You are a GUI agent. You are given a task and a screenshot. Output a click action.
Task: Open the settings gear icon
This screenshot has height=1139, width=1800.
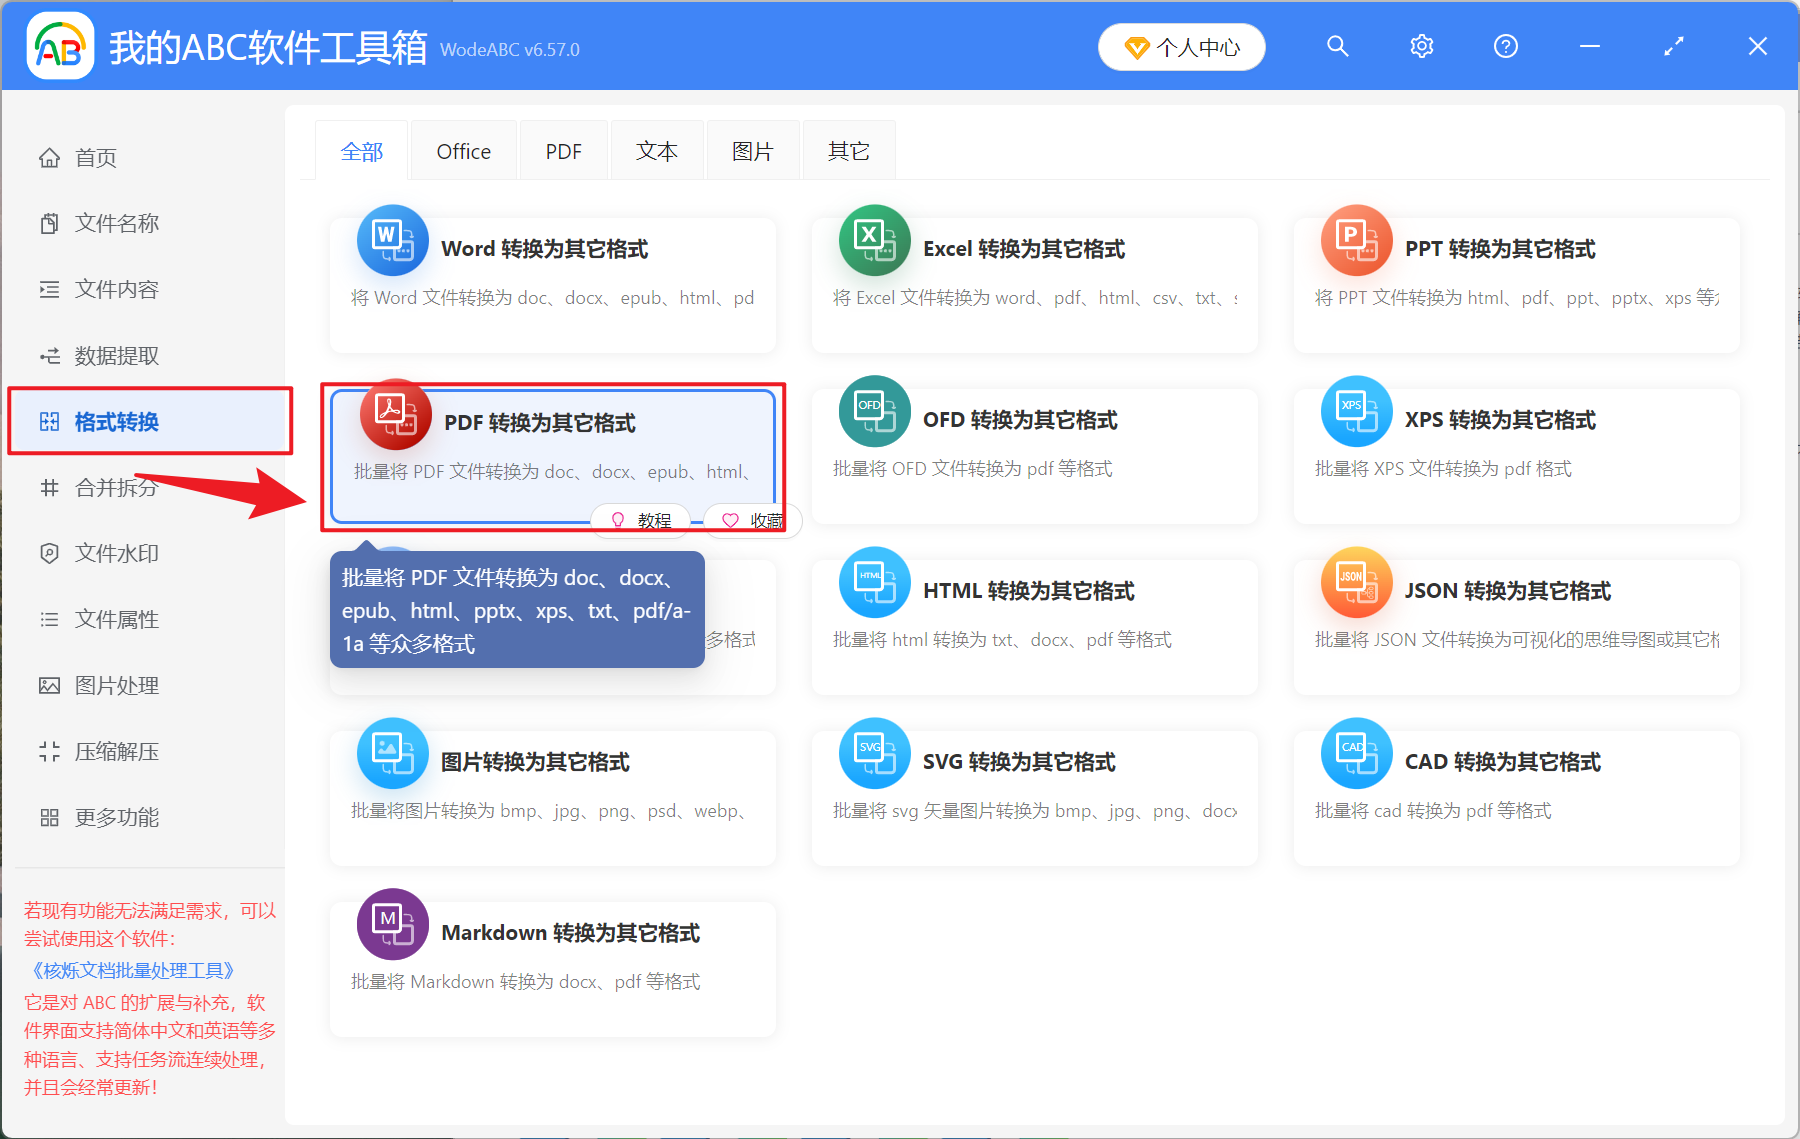(1421, 46)
